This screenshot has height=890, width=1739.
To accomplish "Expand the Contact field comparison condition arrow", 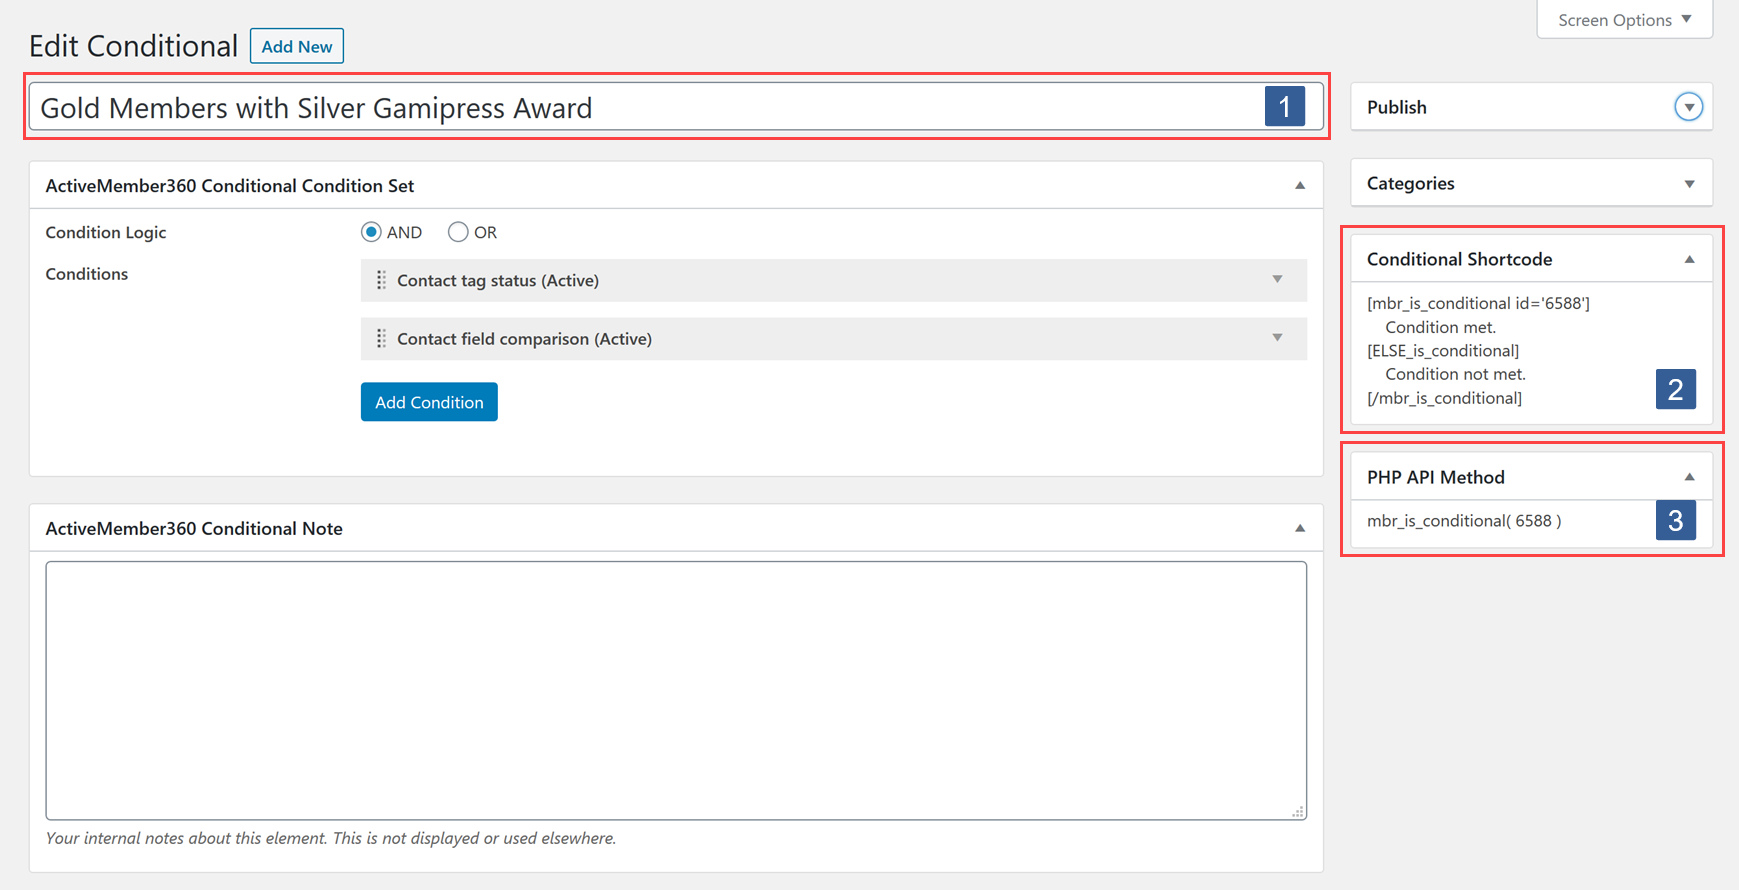I will coord(1277,338).
